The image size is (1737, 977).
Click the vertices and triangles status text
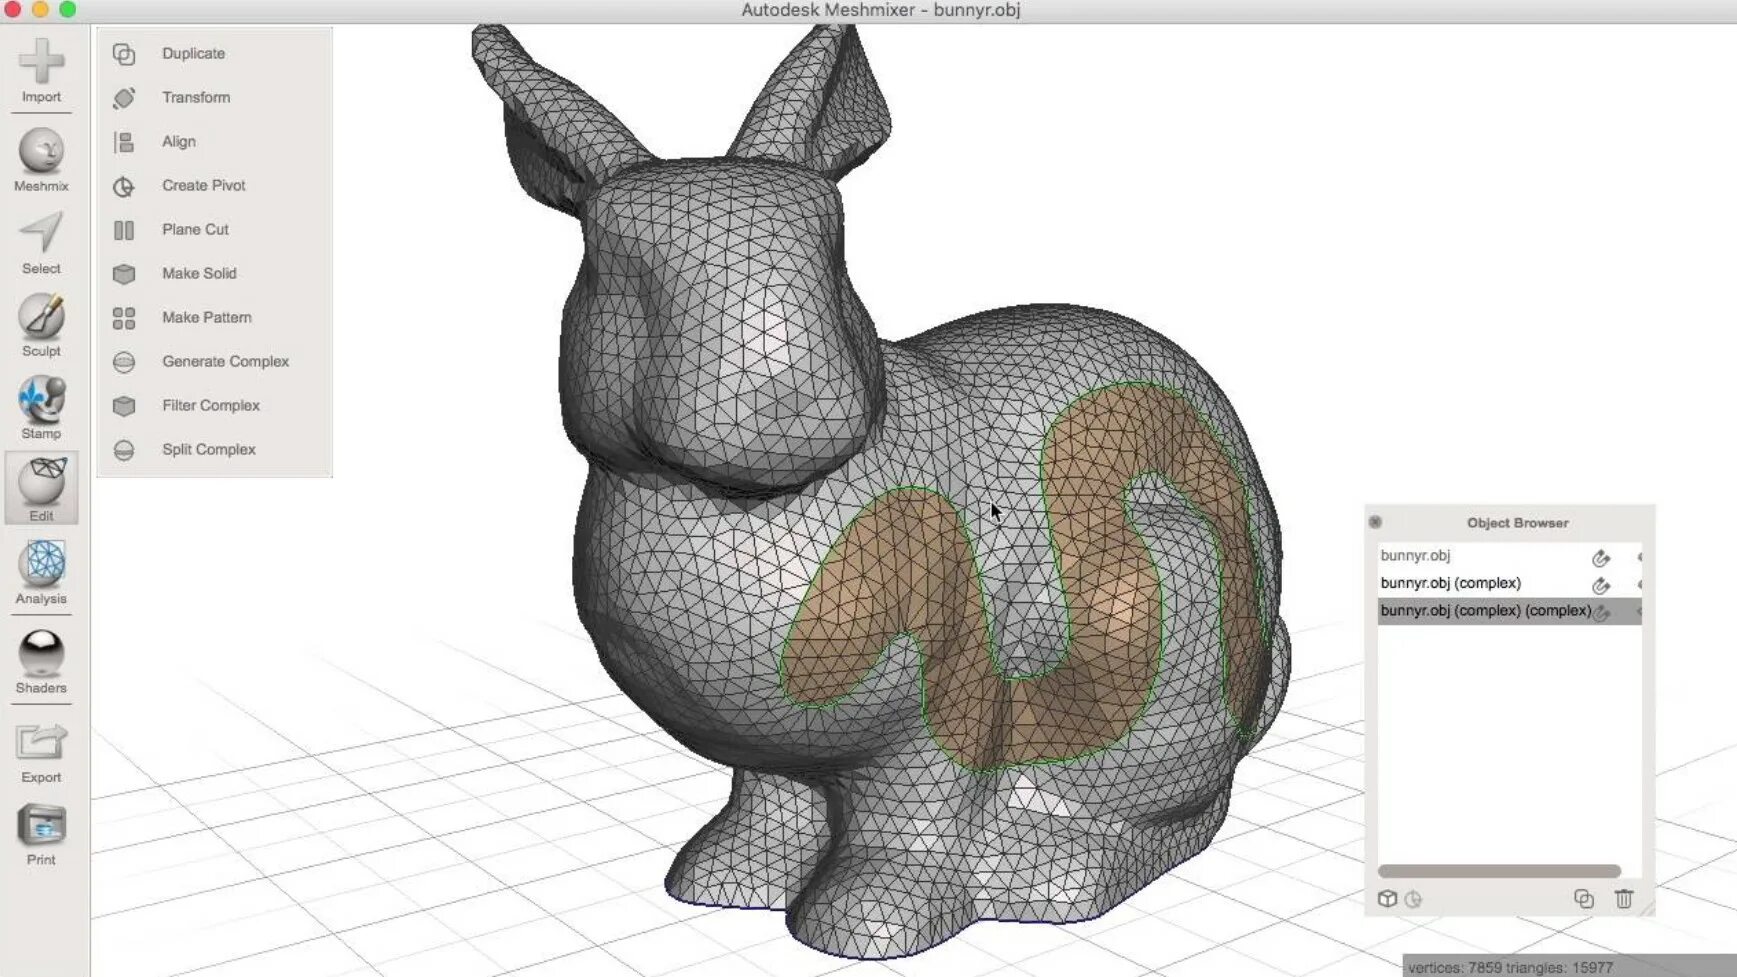1510,967
